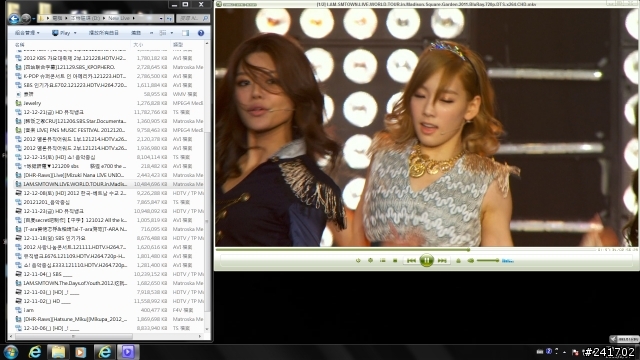Open the view options dropdown arrow

pos(171,33)
